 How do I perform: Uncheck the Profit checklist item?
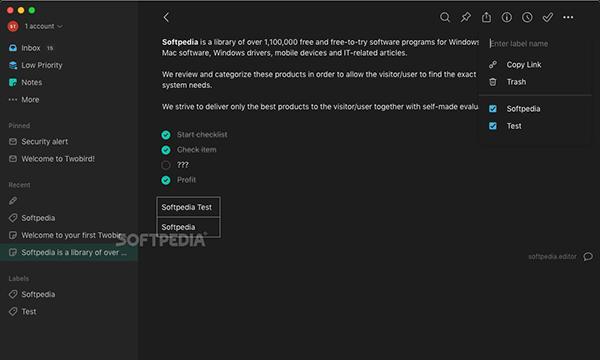(166, 180)
